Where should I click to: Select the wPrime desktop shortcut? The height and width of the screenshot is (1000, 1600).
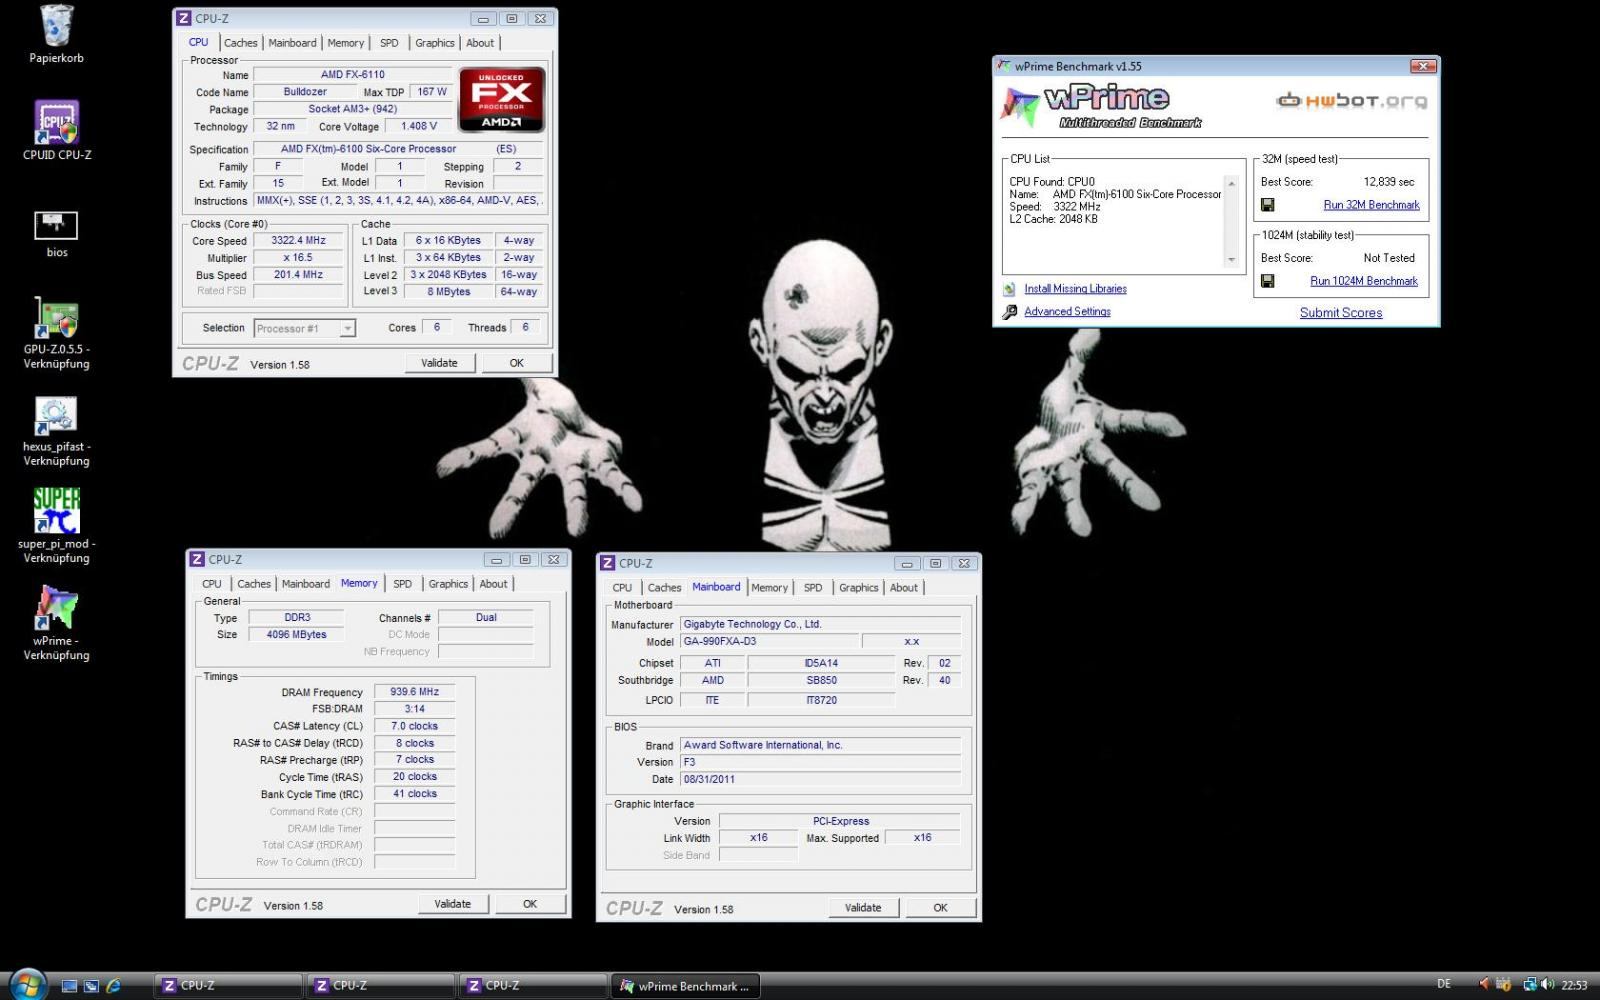pos(57,622)
